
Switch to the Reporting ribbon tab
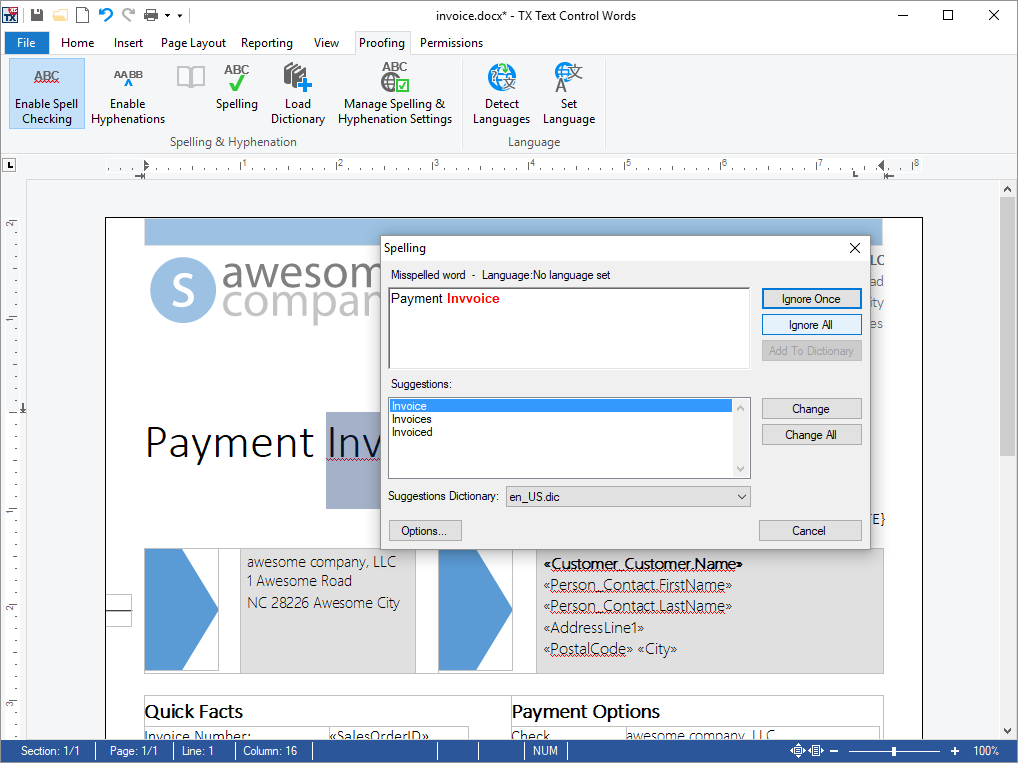coord(266,43)
